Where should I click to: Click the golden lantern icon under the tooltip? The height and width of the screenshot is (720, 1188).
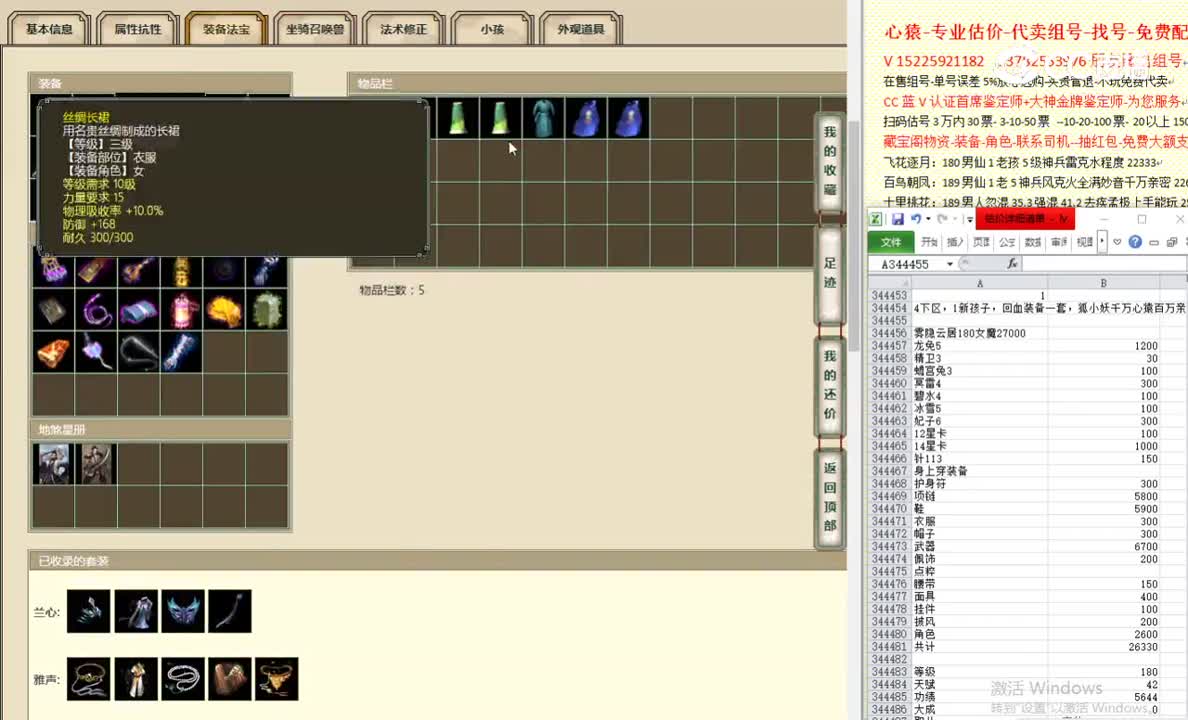tap(182, 271)
